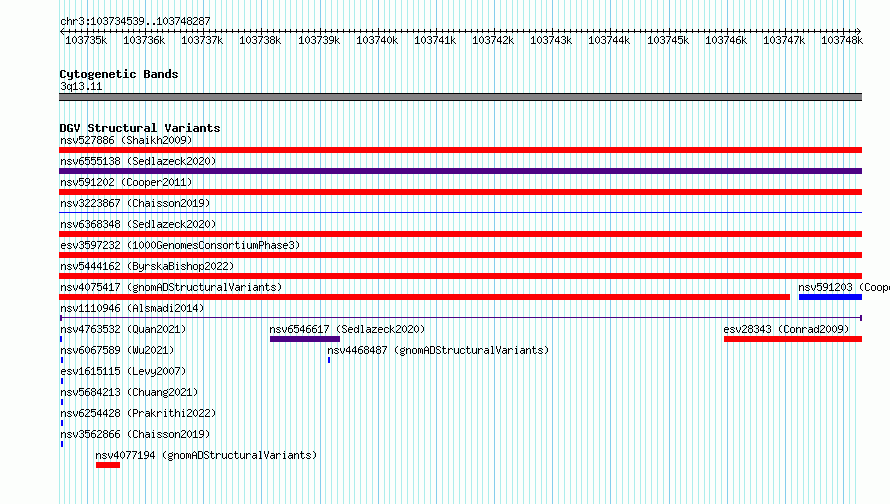Viewport: 890px width, 504px height.
Task: Click nsv1110946 (Alsmadi2014) variant label
Action: pyautogui.click(x=132, y=308)
